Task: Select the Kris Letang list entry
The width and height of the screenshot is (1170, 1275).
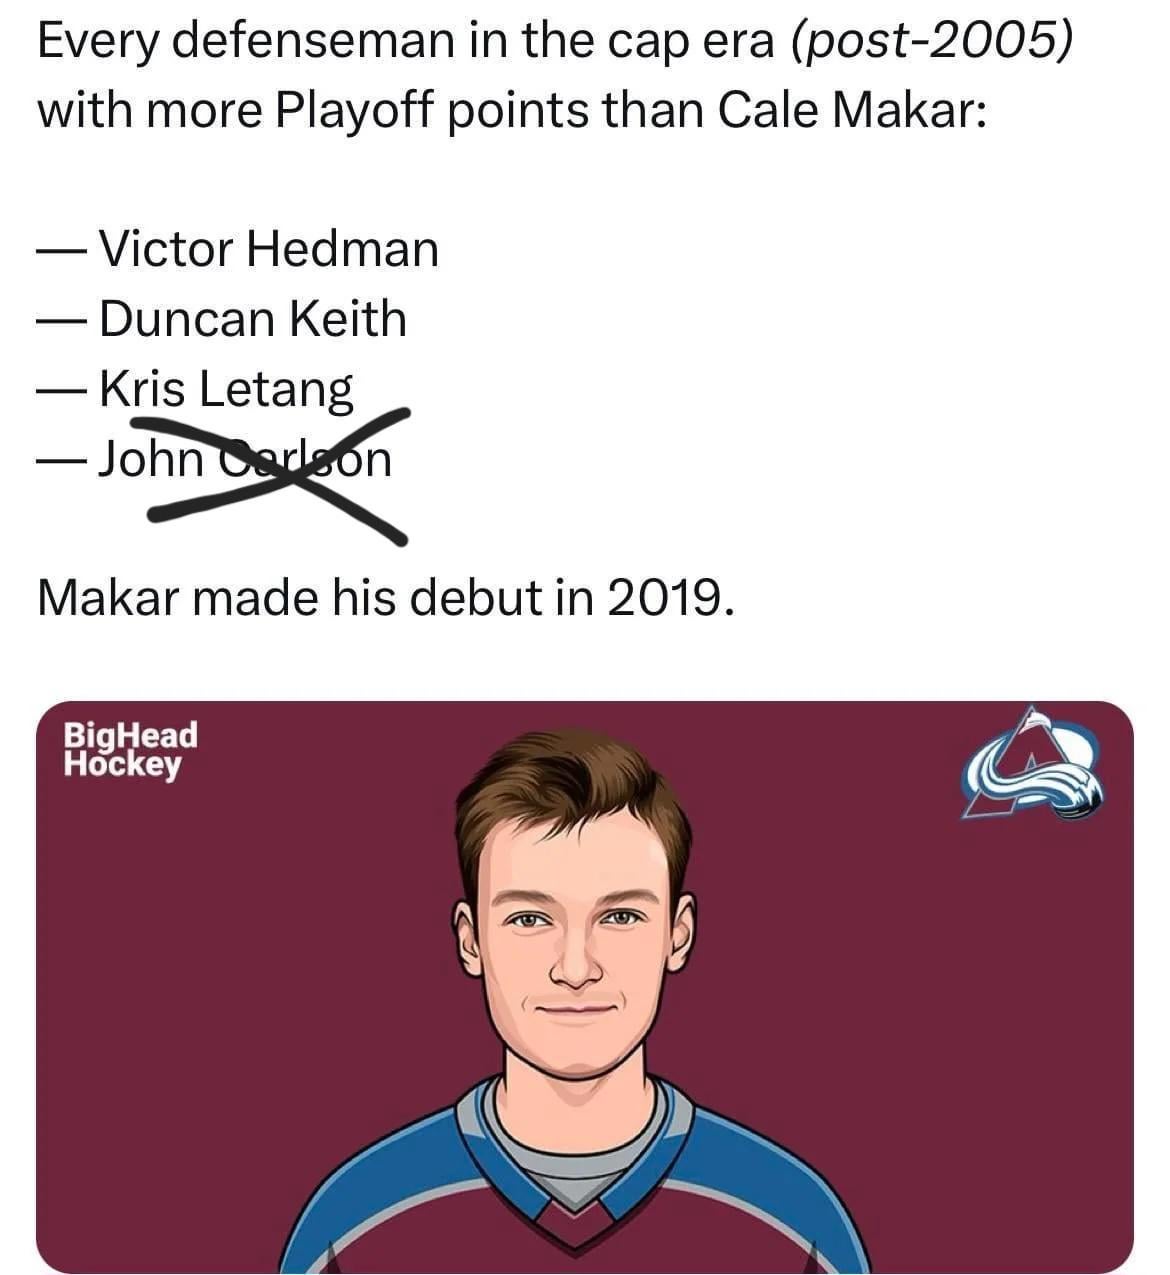Action: point(226,389)
